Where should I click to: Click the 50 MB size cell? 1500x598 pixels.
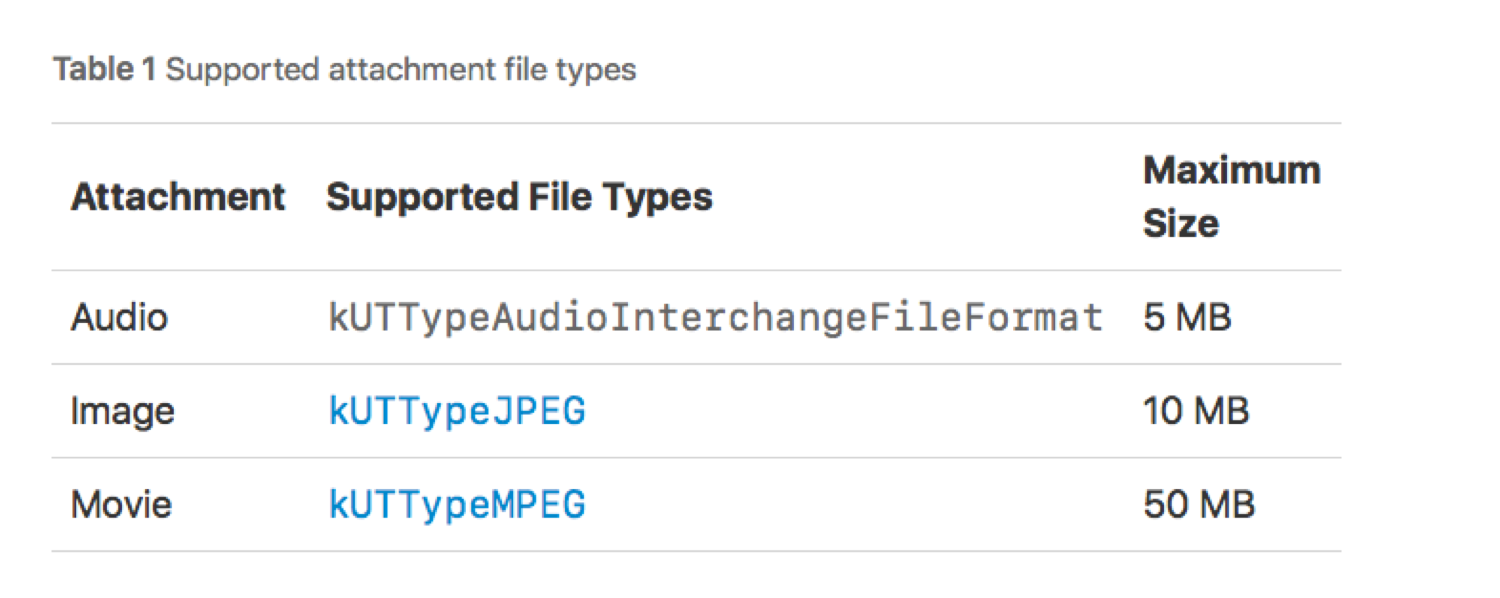[1199, 505]
